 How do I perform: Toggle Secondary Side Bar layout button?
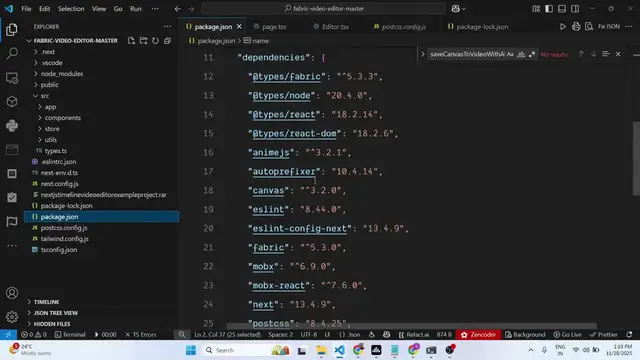click(575, 9)
